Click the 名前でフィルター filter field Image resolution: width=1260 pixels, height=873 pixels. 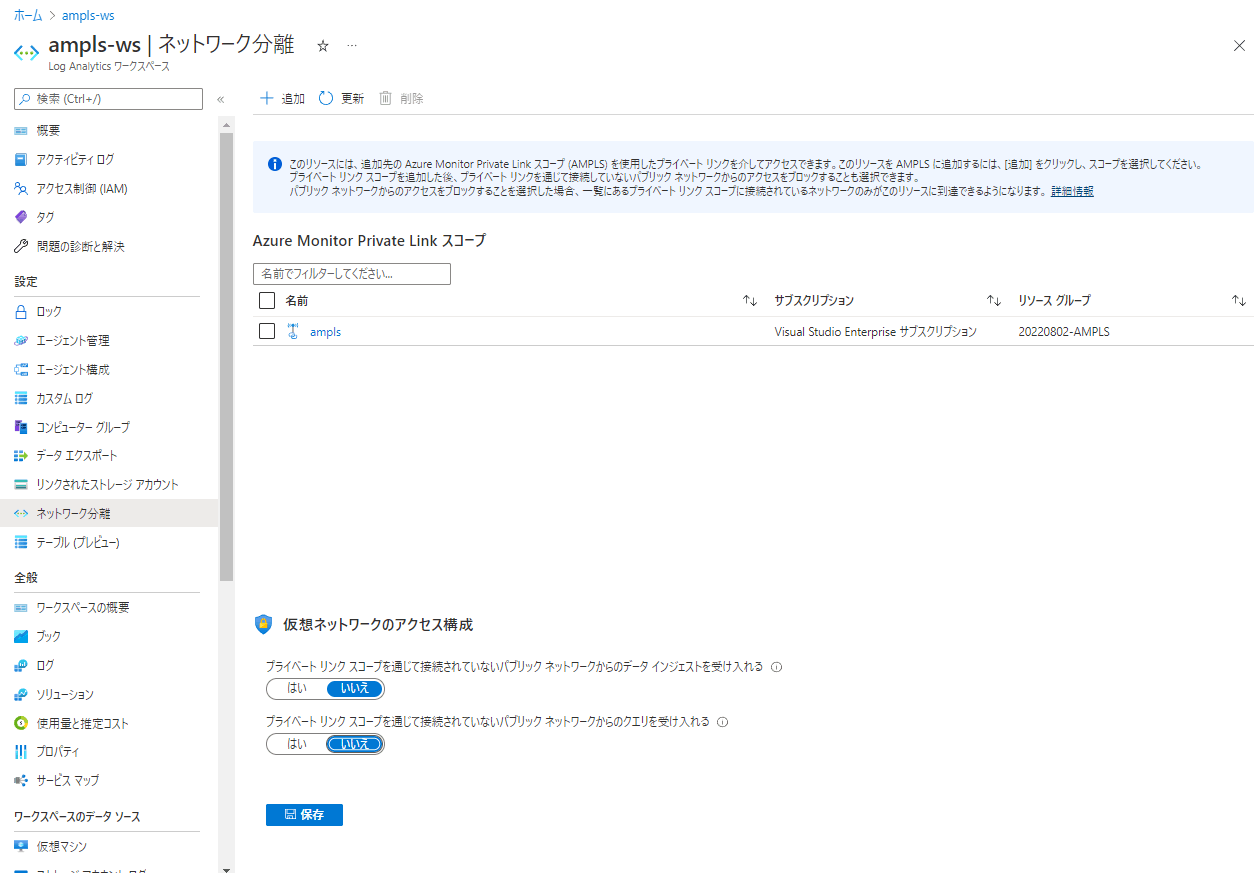(352, 274)
